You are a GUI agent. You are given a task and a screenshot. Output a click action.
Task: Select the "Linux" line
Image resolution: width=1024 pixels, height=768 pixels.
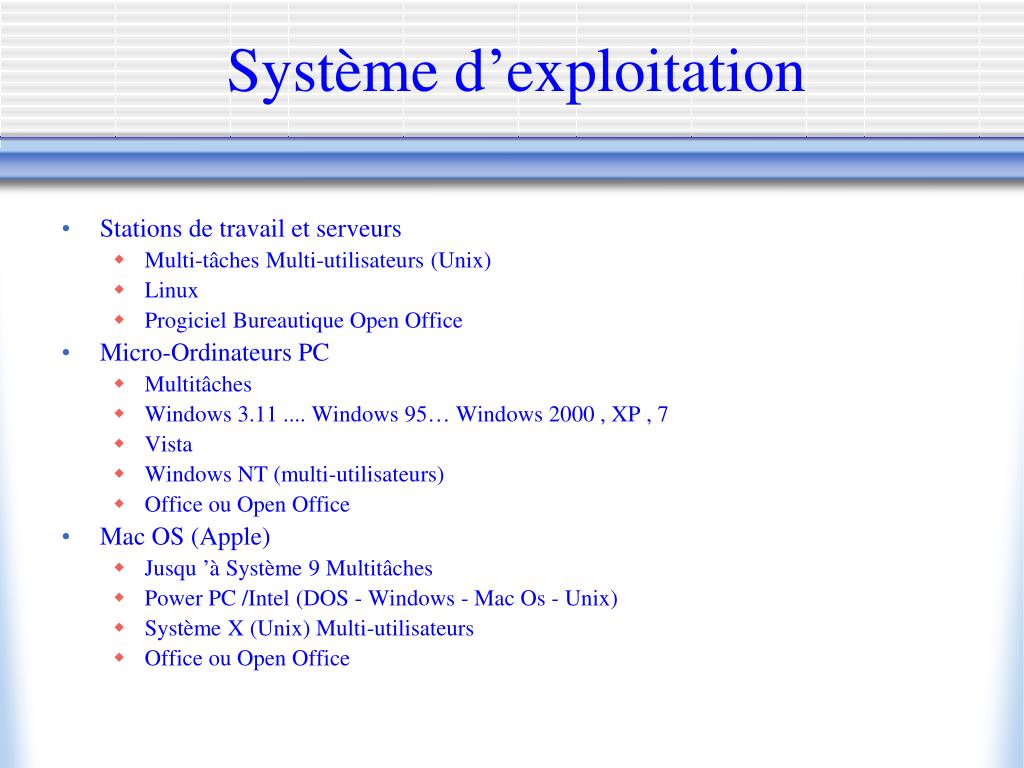click(x=171, y=290)
